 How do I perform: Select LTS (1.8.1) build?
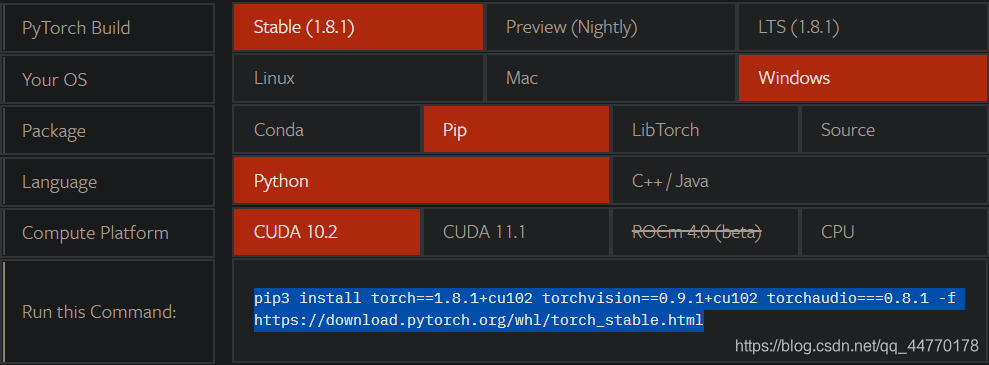coord(862,27)
